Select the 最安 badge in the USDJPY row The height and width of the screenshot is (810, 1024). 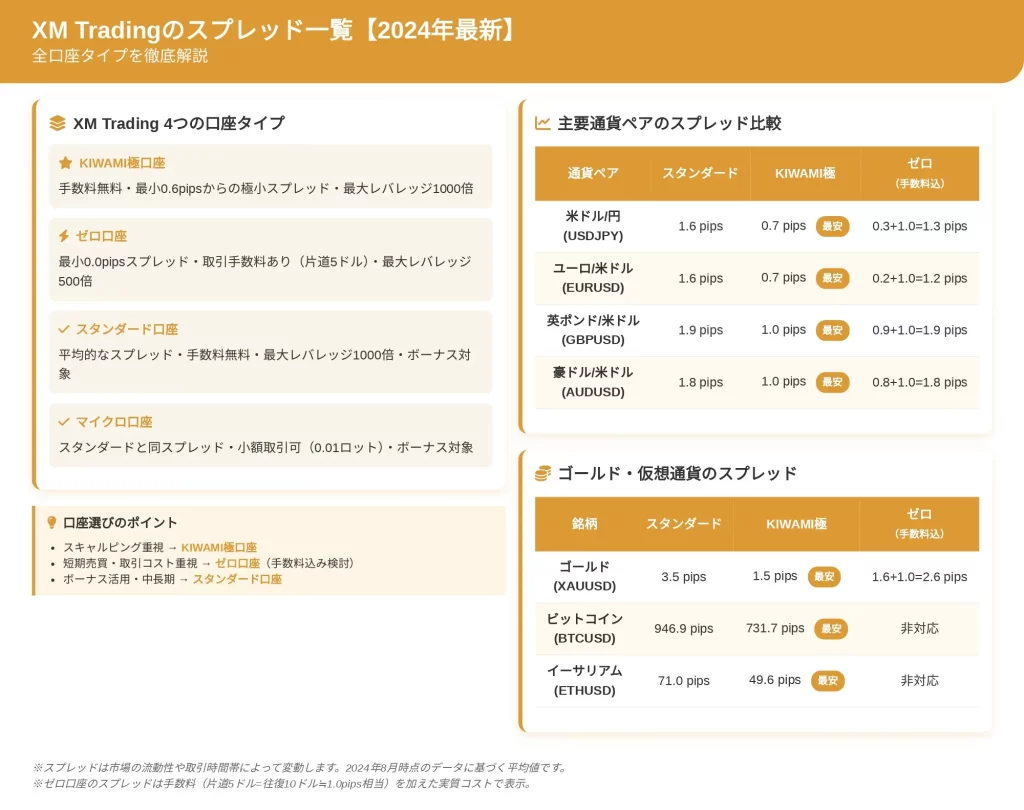(x=832, y=226)
